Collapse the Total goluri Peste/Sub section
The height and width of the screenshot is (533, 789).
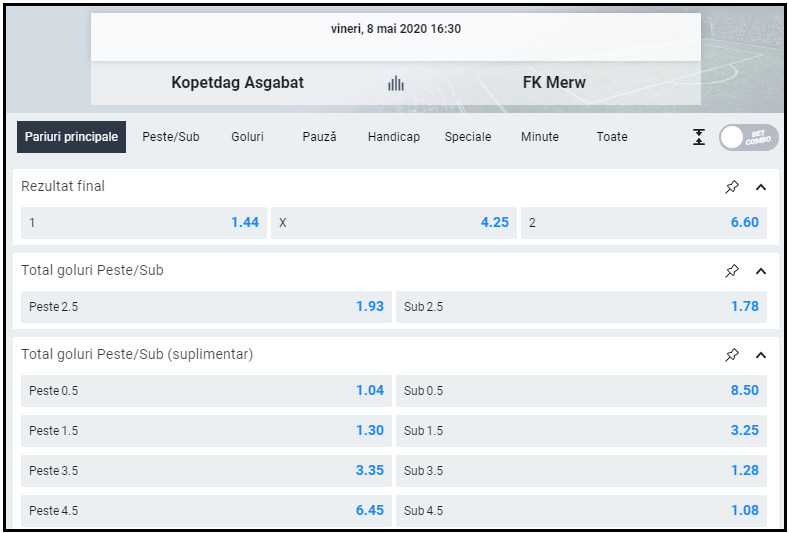761,271
